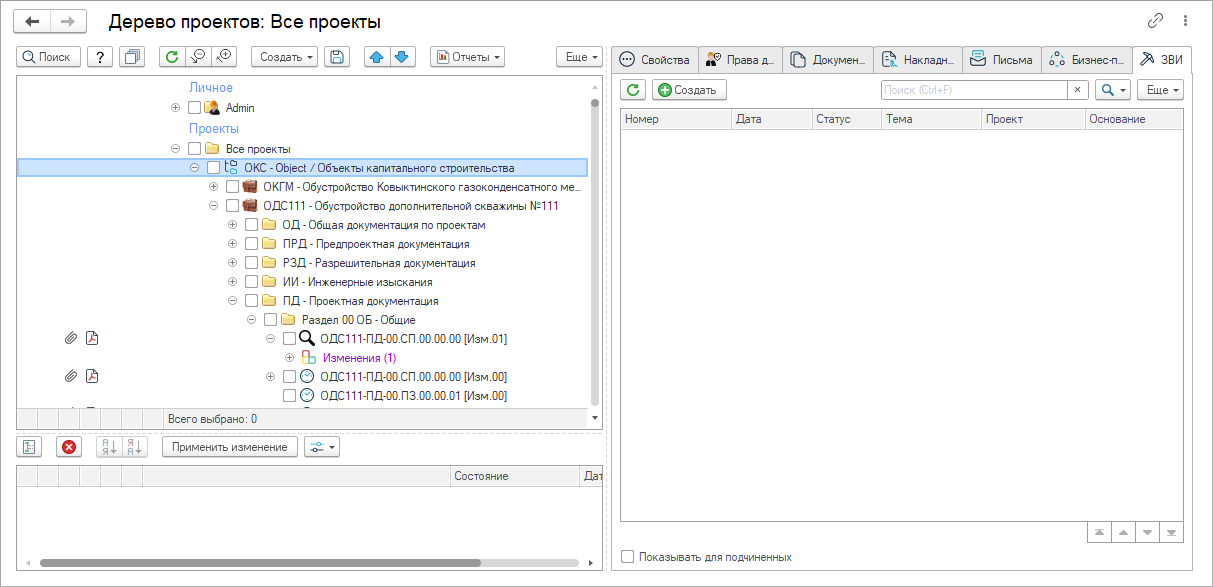Switch to the 'Письма' tab
1213x587 pixels.
tap(1002, 60)
